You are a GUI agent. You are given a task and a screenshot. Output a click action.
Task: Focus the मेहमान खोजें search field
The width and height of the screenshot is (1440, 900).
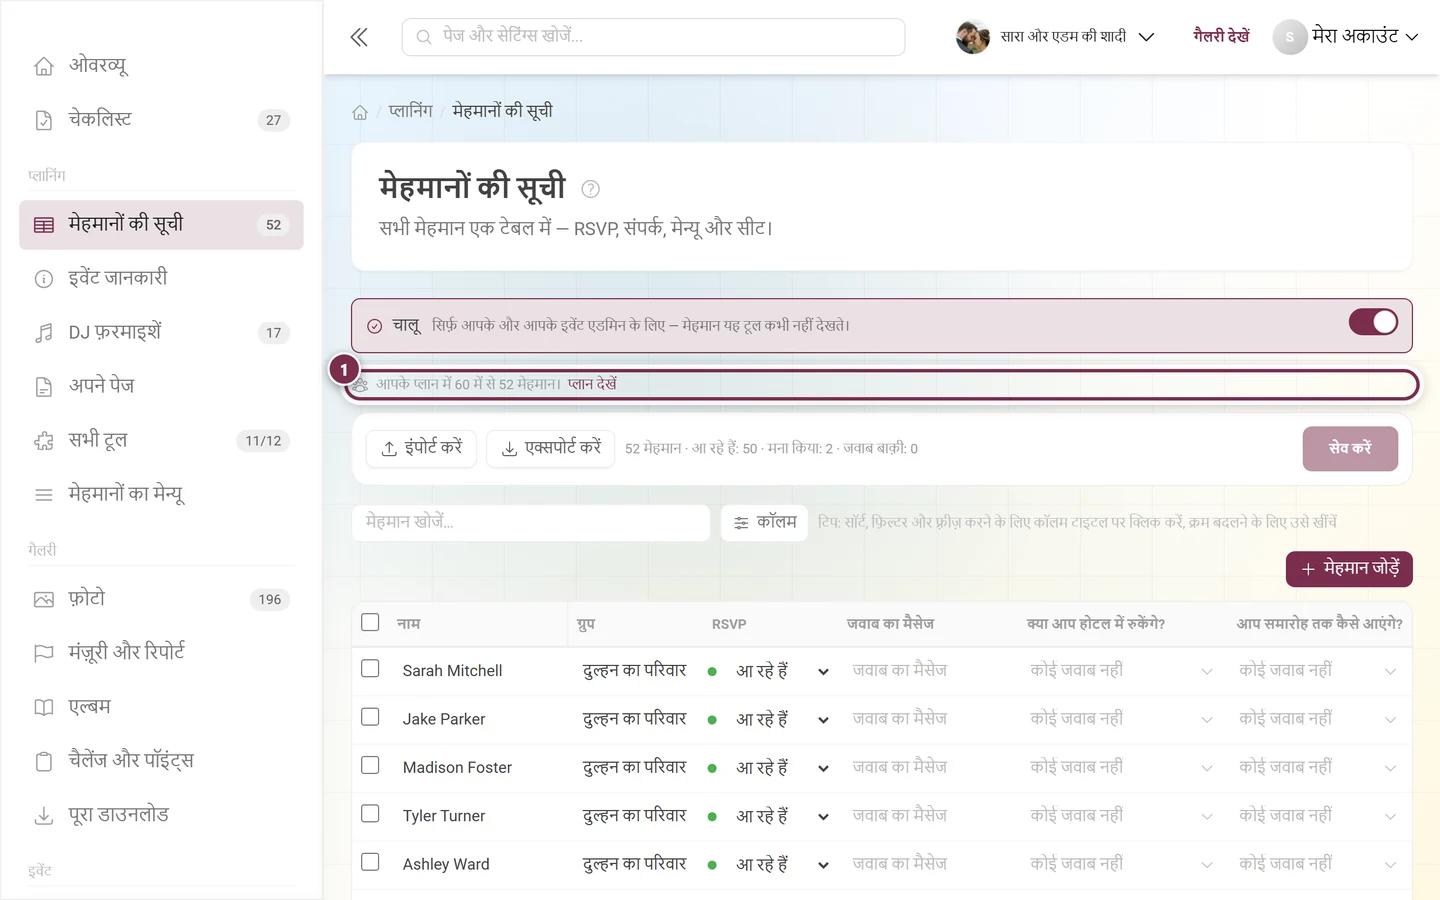(531, 522)
